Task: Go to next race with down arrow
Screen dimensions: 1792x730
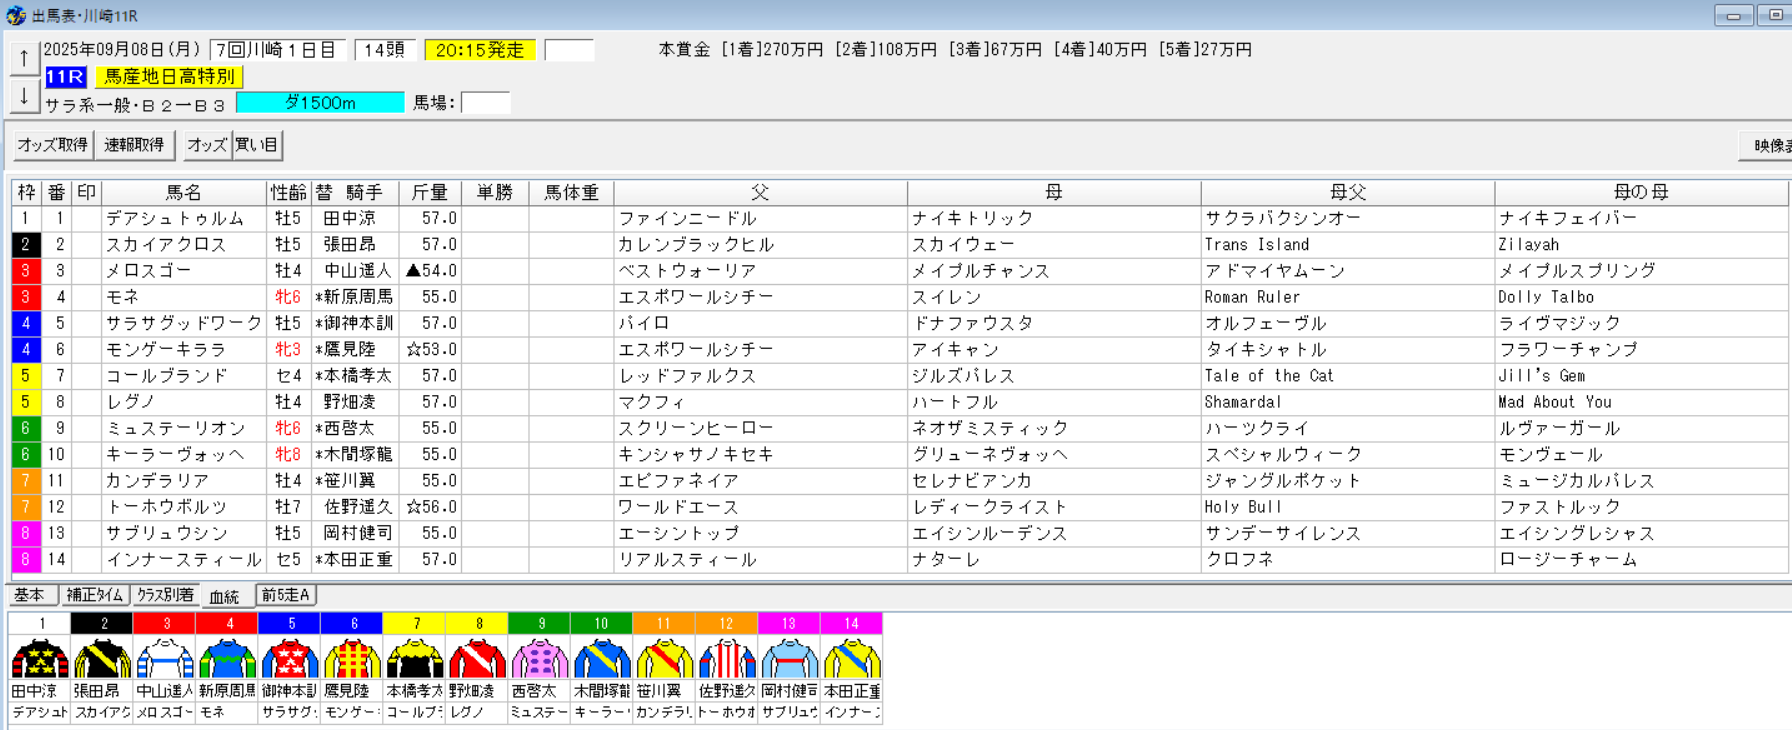Action: tap(25, 96)
